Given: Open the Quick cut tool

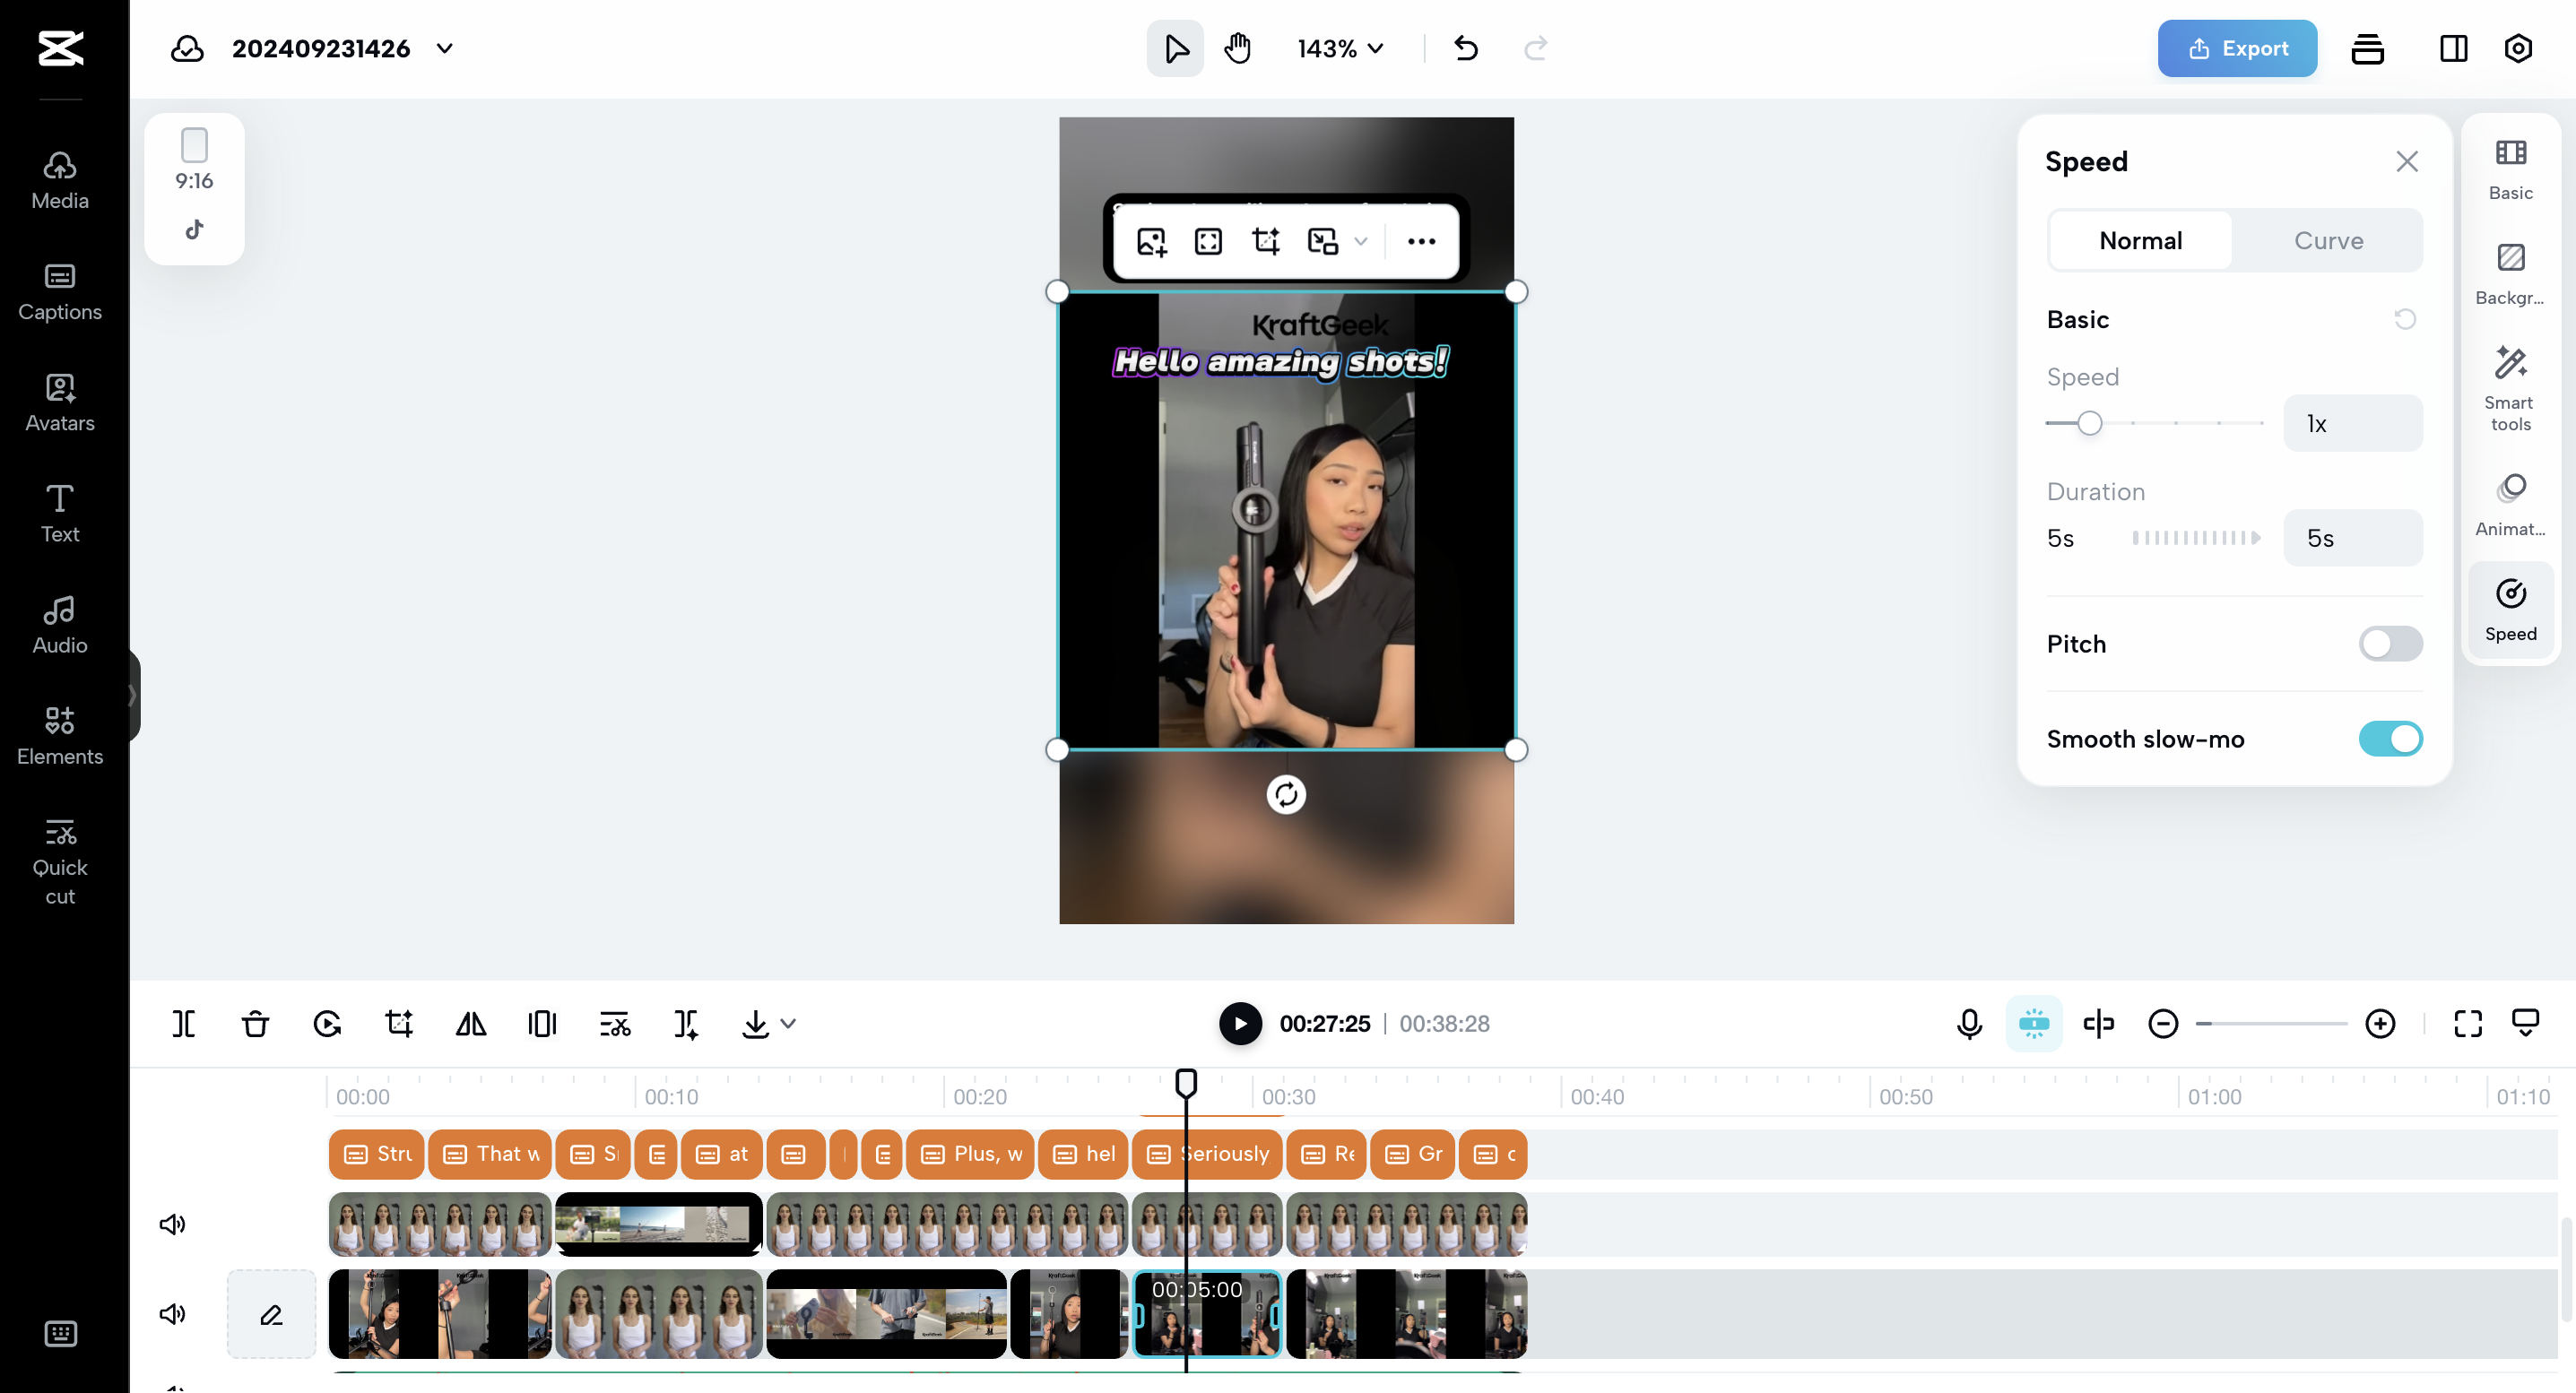Looking at the screenshot, I should [x=59, y=860].
